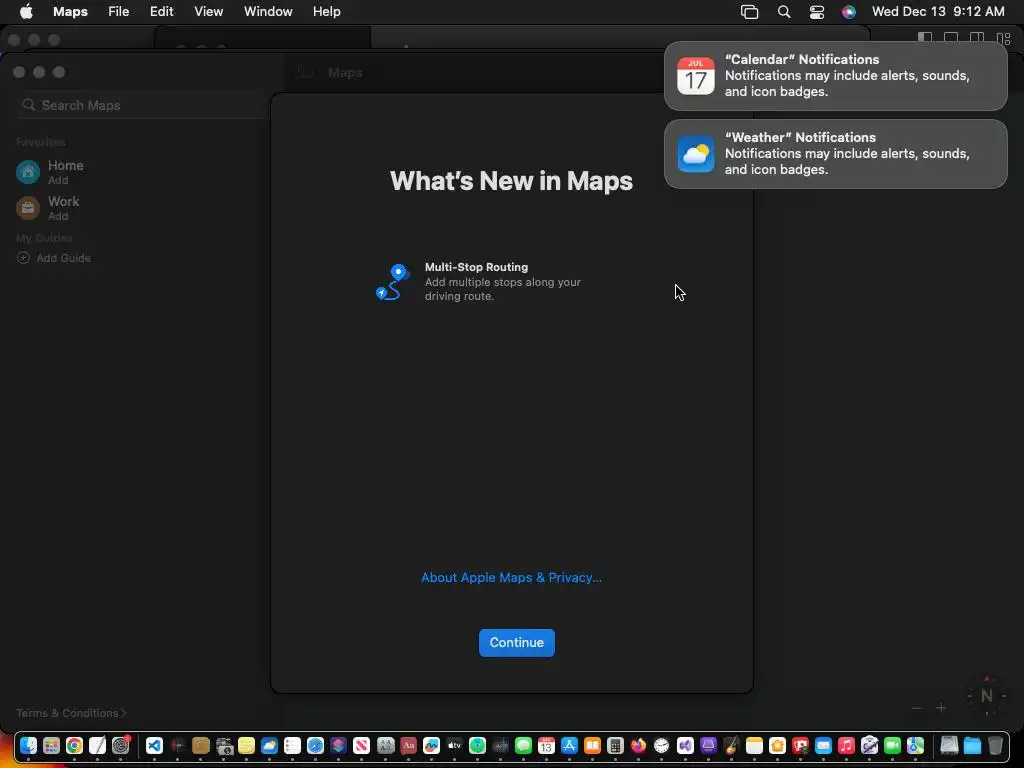Image resolution: width=1024 pixels, height=768 pixels.
Task: Click the Continue button
Action: (x=517, y=643)
